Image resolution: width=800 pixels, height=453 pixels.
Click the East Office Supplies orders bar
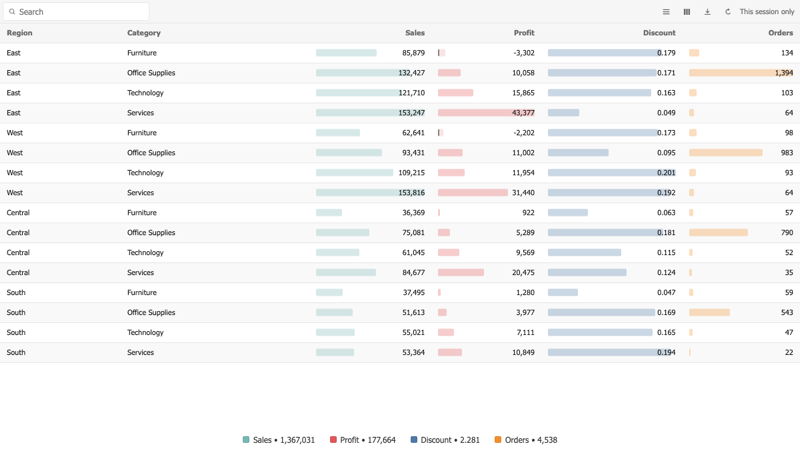[x=741, y=73]
